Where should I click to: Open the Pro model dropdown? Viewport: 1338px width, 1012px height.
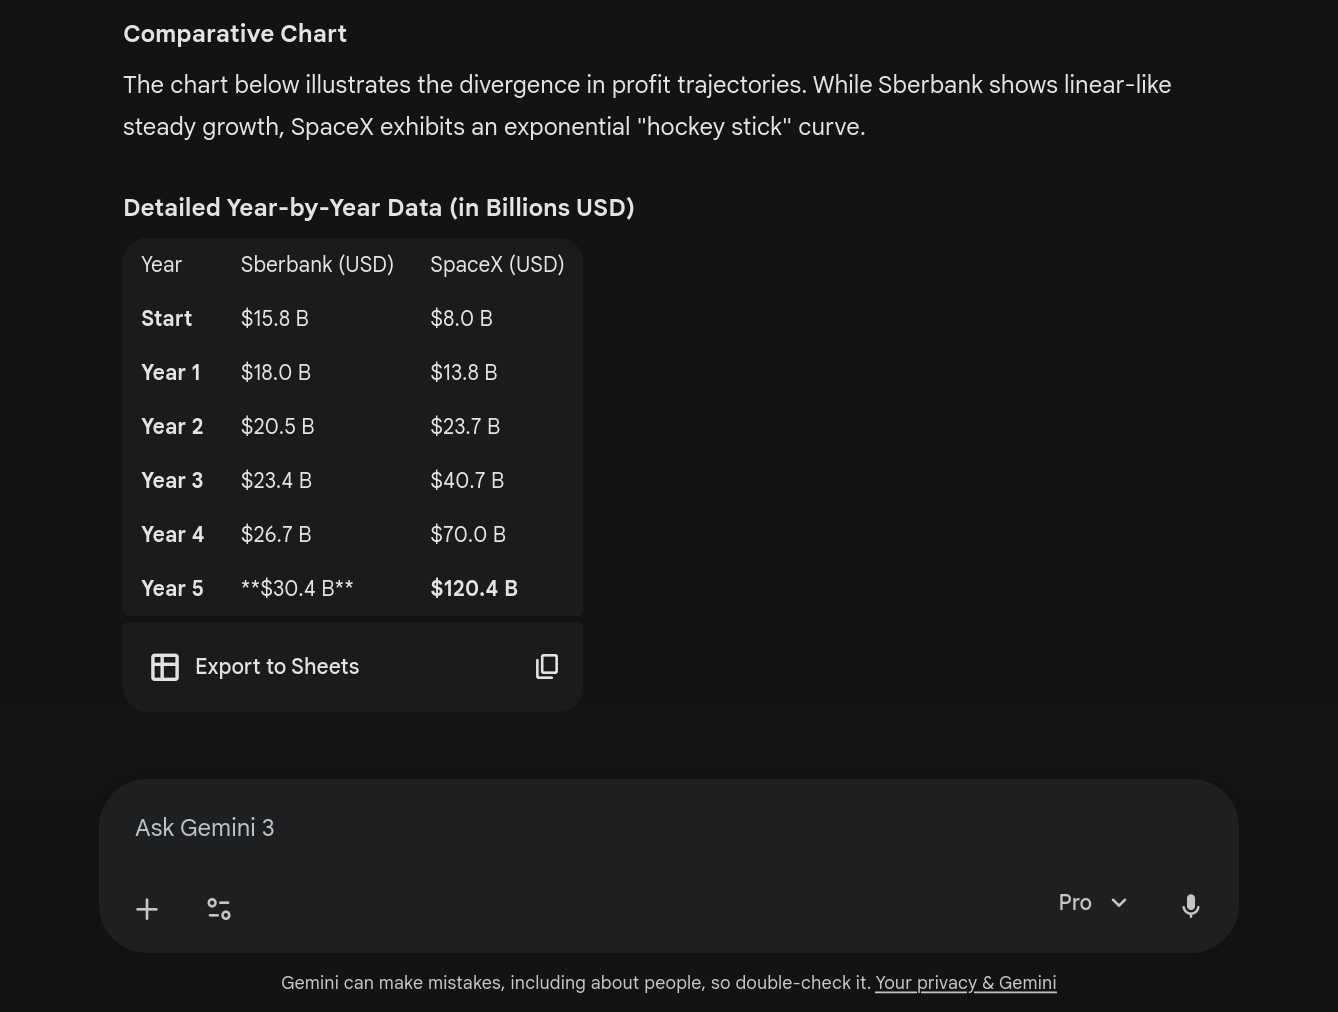[x=1075, y=903]
